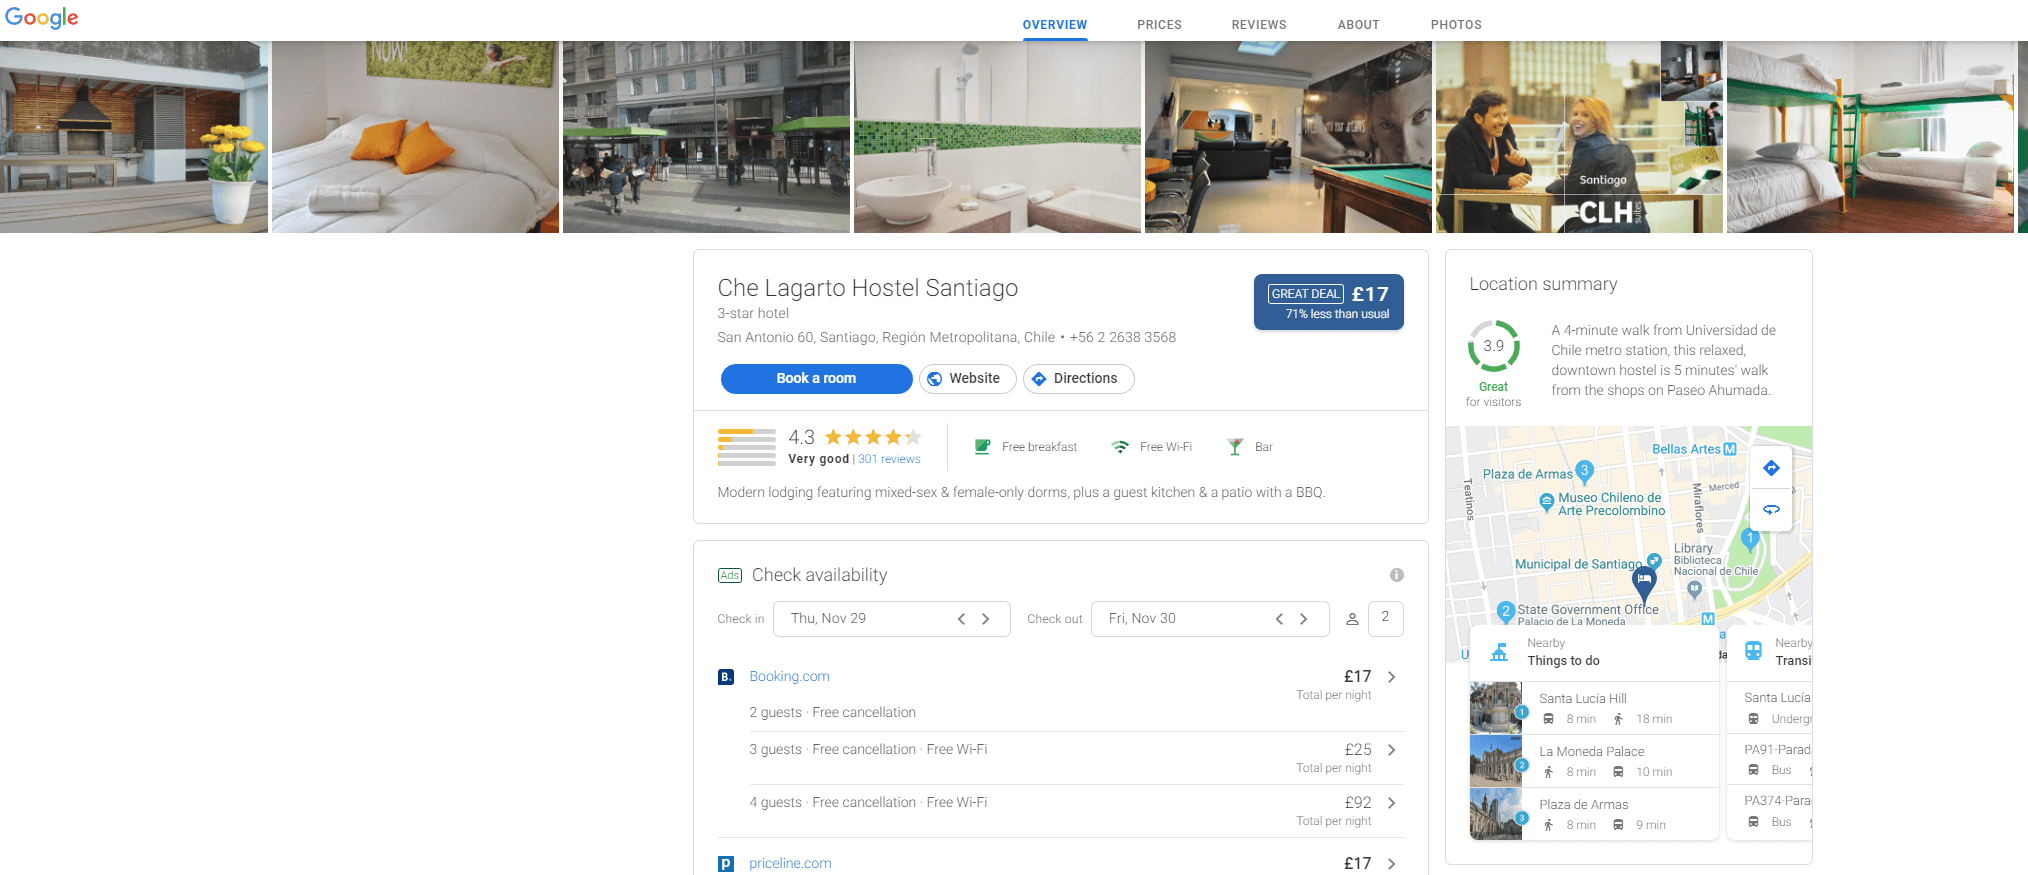Click Museo Chileno de Arte Precolombino marker

click(x=1547, y=501)
